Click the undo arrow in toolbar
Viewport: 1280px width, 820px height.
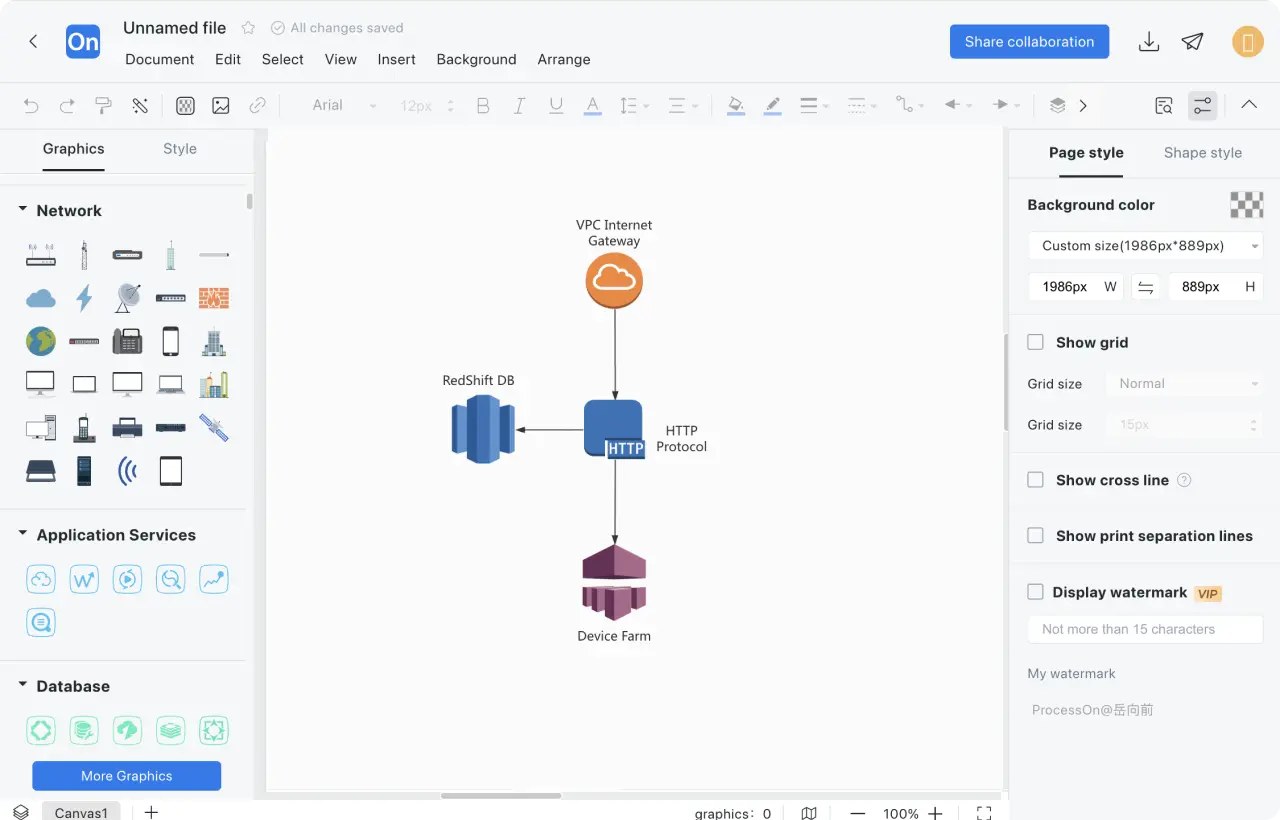[31, 105]
